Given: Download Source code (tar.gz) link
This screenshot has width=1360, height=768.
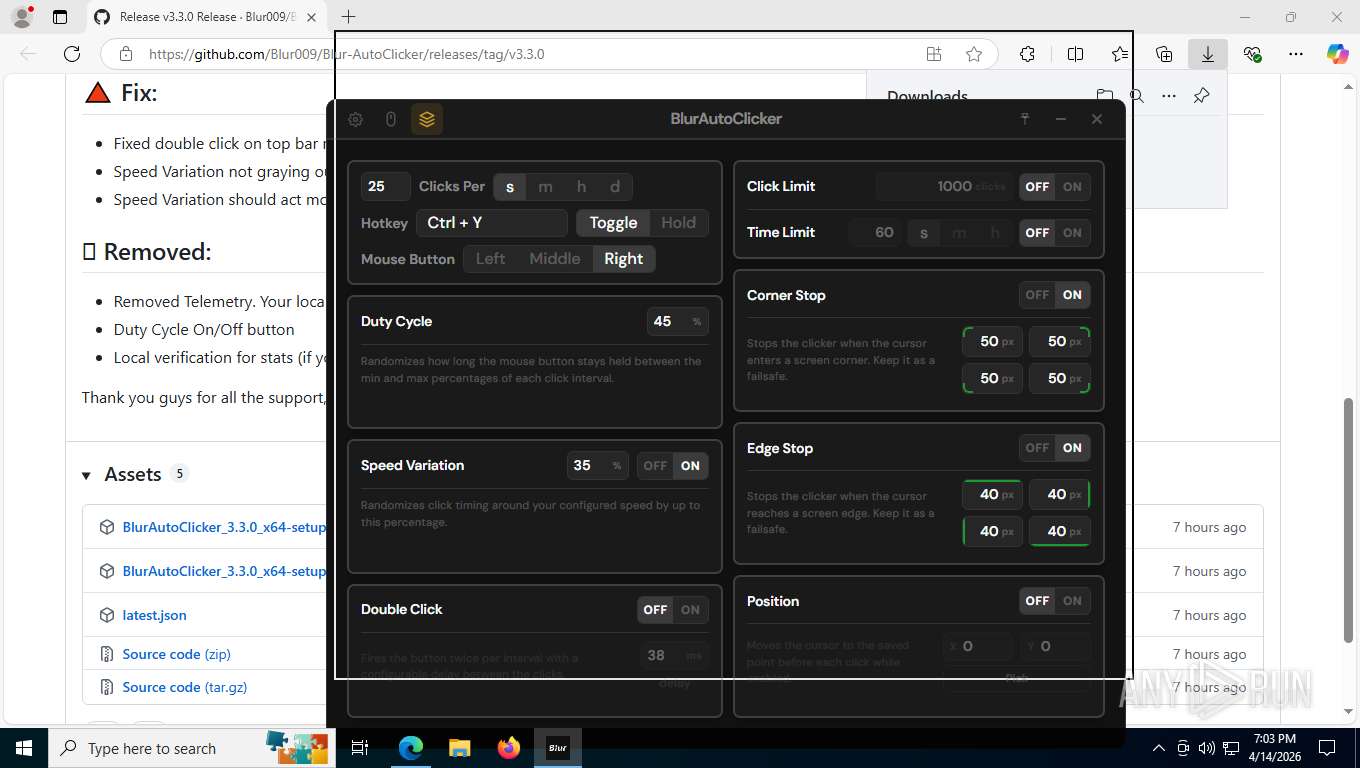Looking at the screenshot, I should (184, 687).
